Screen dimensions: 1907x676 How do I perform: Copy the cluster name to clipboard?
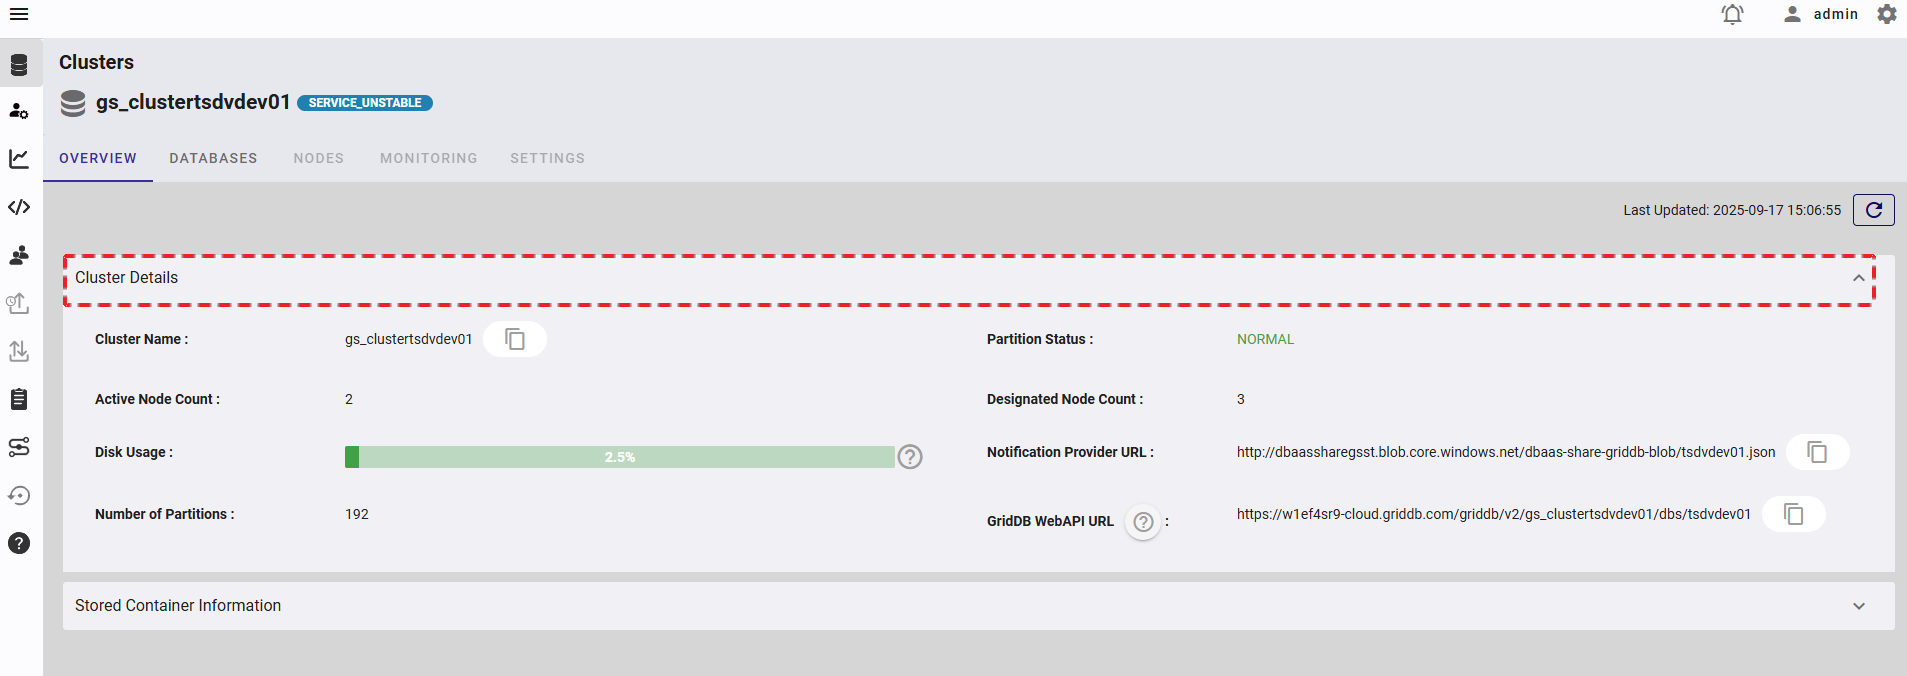(515, 339)
